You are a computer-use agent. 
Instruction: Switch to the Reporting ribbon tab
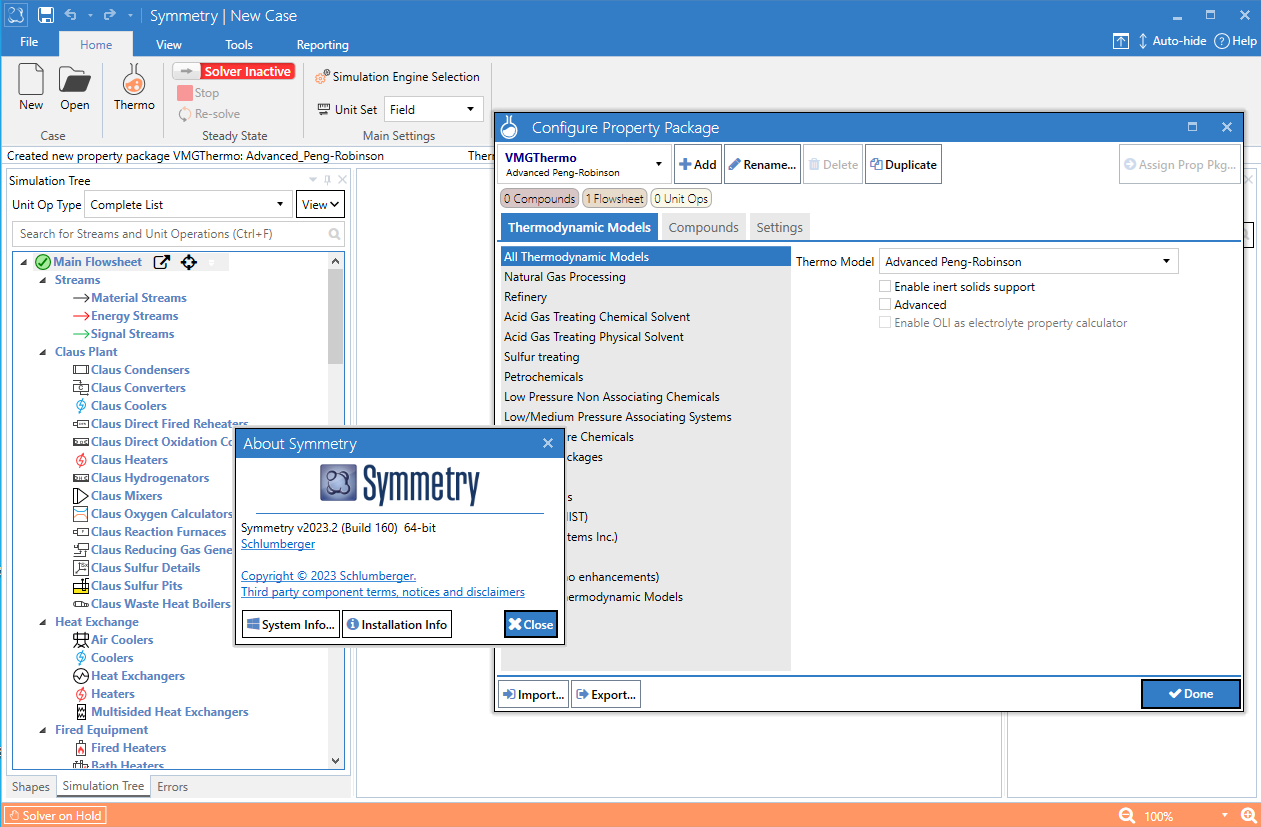322,44
